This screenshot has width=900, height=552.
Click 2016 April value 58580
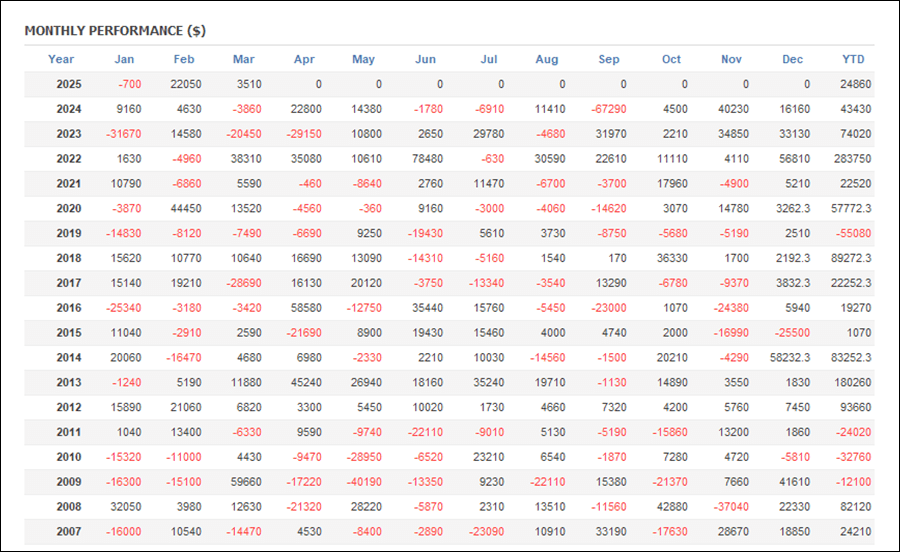click(x=306, y=308)
